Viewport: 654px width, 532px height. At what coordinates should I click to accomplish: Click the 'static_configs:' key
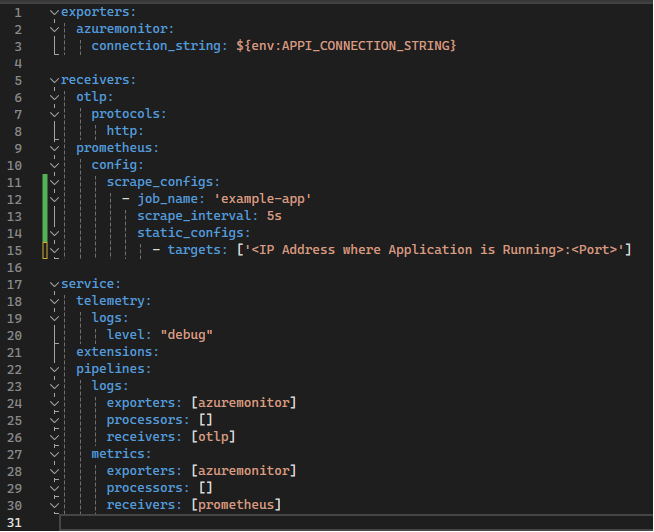click(x=194, y=233)
